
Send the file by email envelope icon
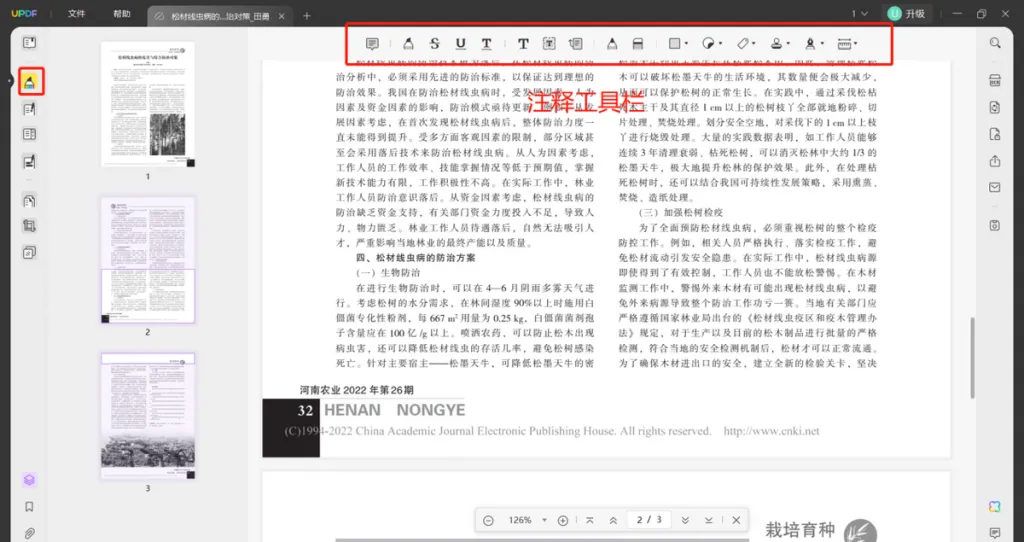995,187
